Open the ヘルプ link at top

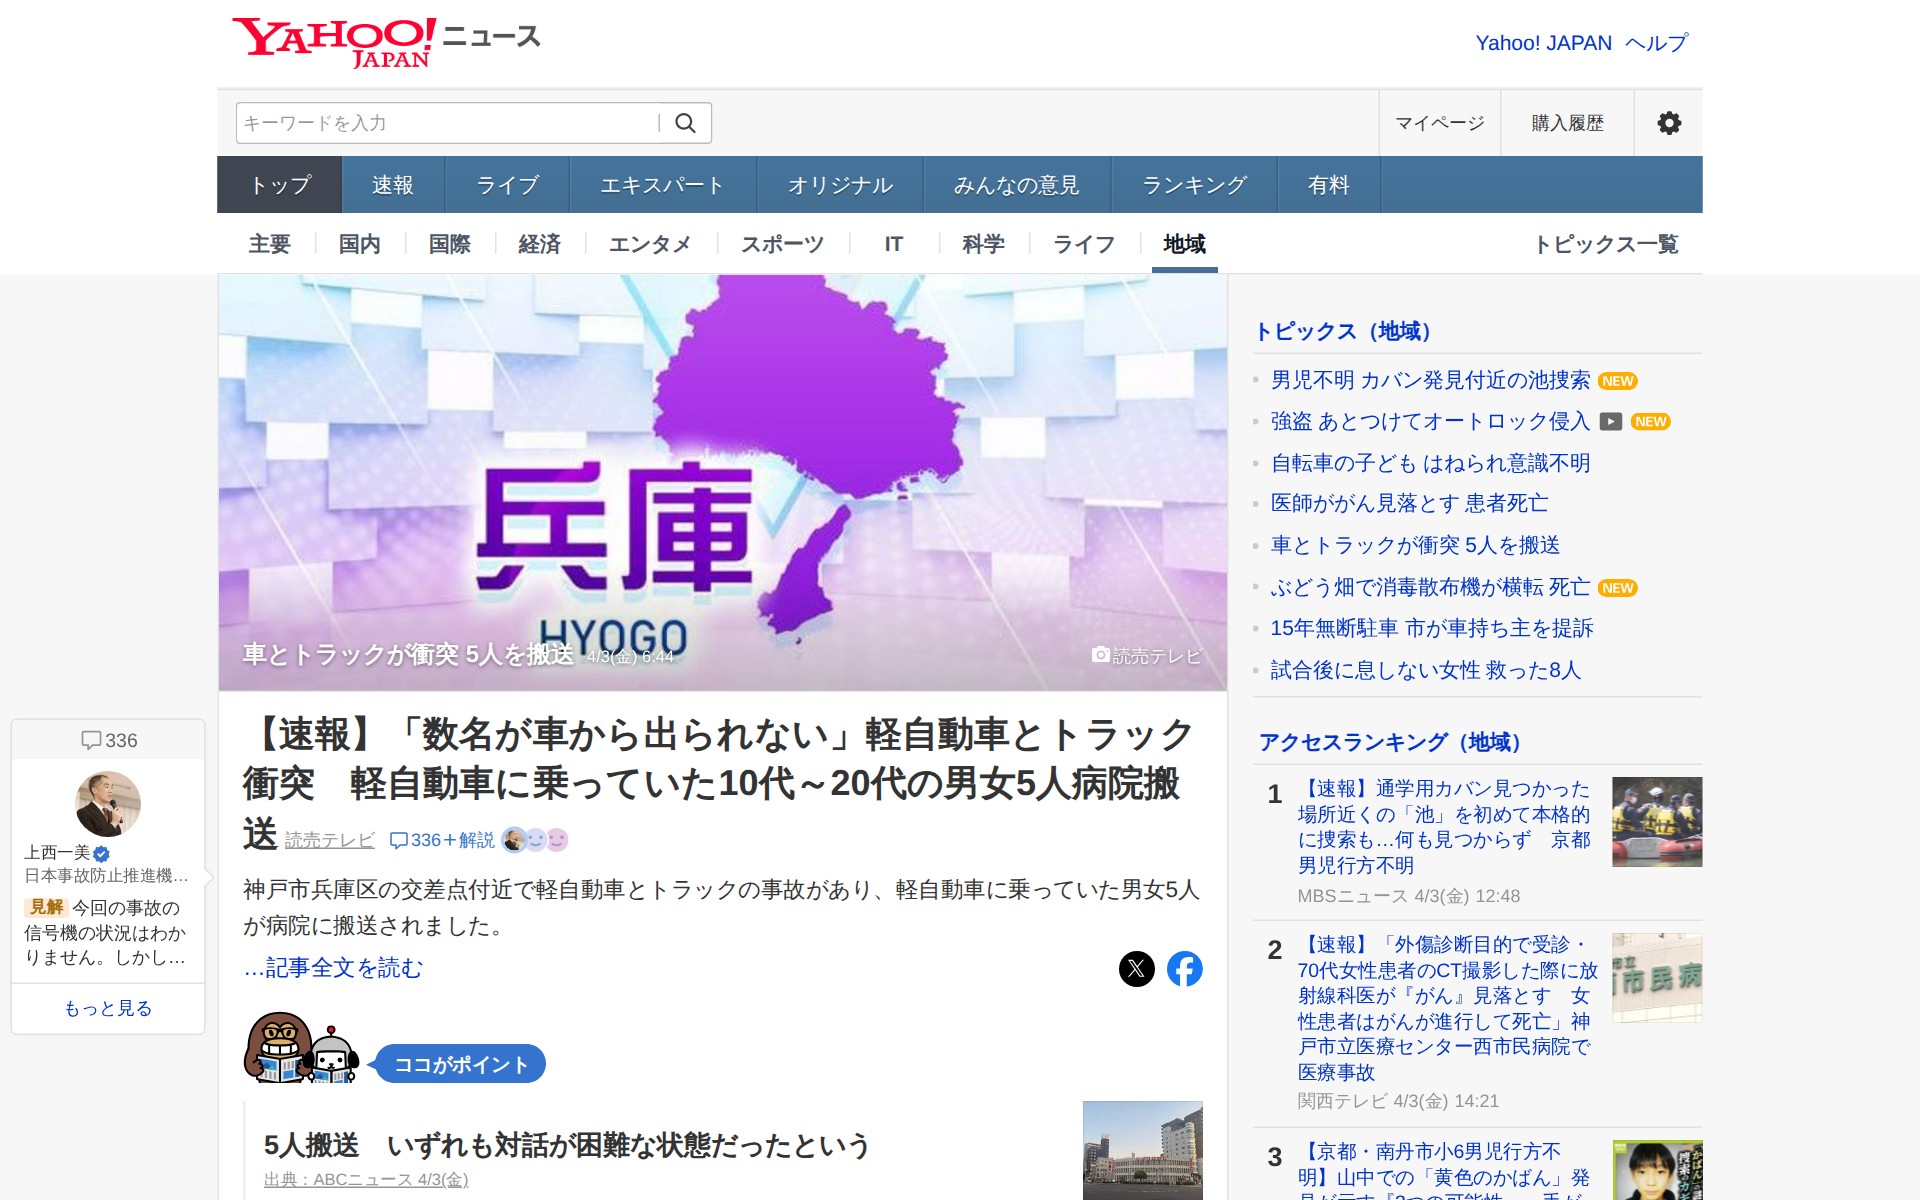pos(1656,43)
